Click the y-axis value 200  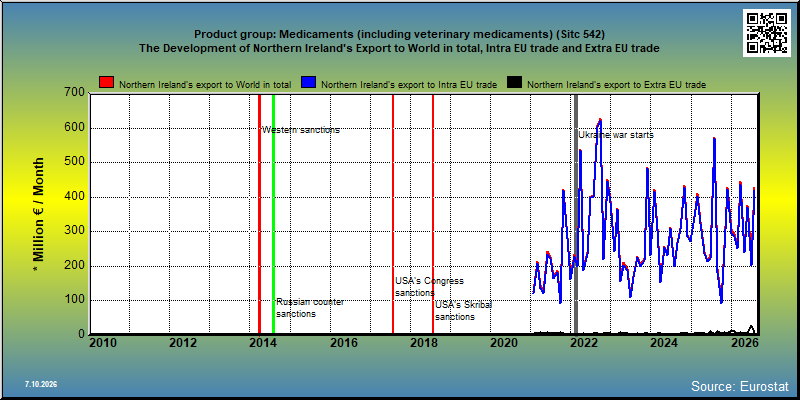click(74, 266)
